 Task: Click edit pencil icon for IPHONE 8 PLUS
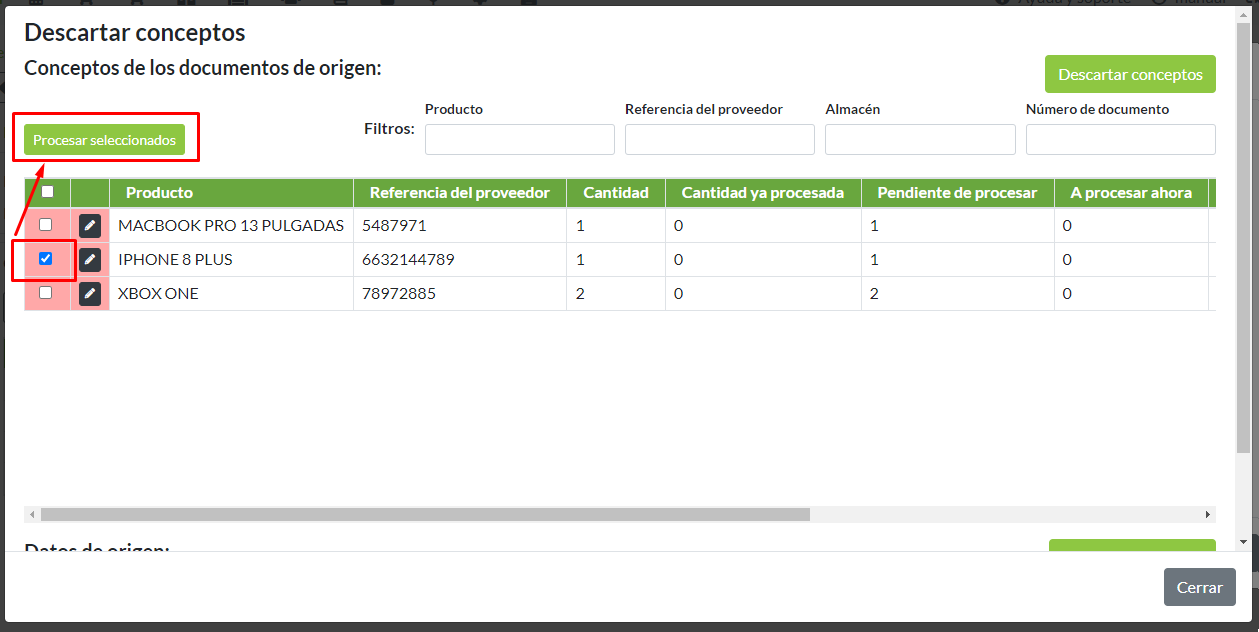(x=90, y=260)
